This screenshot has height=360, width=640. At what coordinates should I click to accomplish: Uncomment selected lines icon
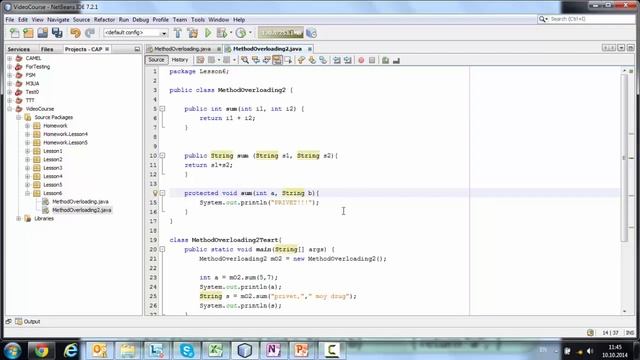coord(396,60)
